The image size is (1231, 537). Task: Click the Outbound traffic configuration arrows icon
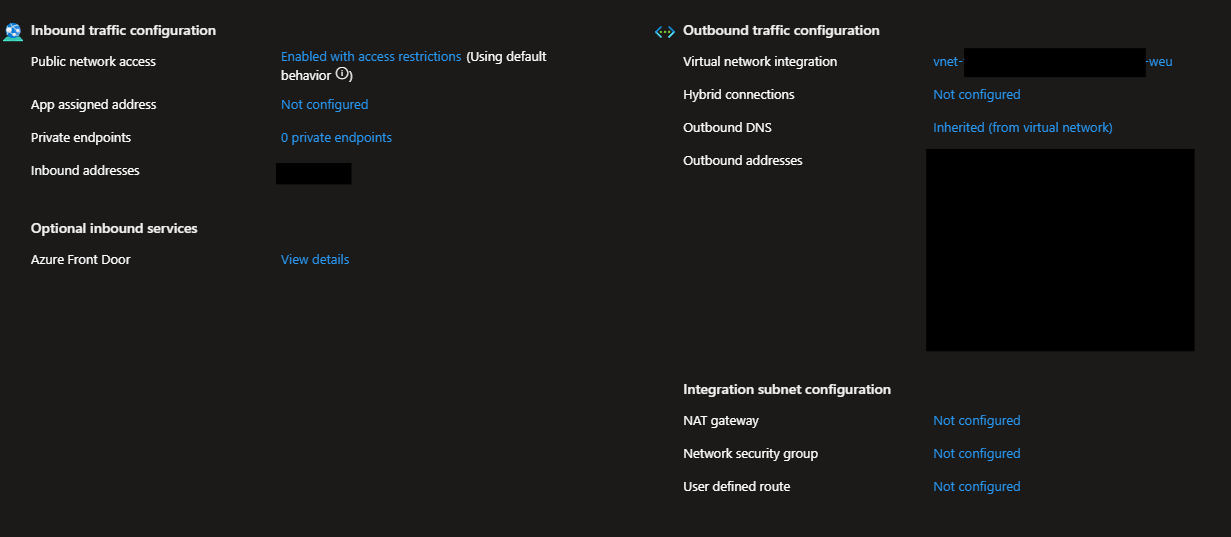664,32
